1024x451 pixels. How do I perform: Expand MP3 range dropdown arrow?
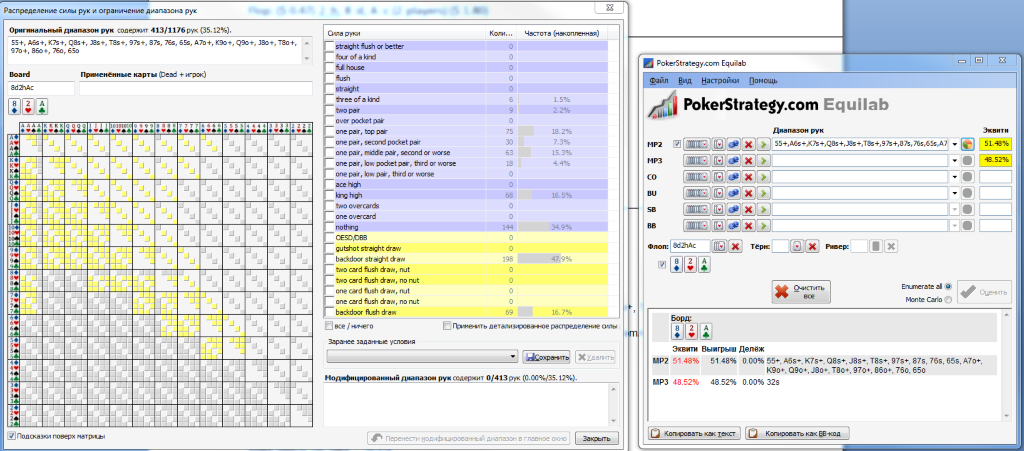coord(955,160)
